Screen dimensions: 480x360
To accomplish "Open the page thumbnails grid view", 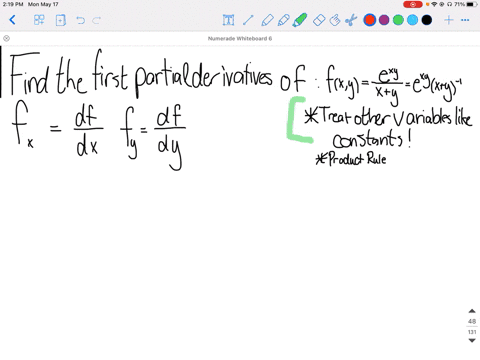I will pos(39,20).
